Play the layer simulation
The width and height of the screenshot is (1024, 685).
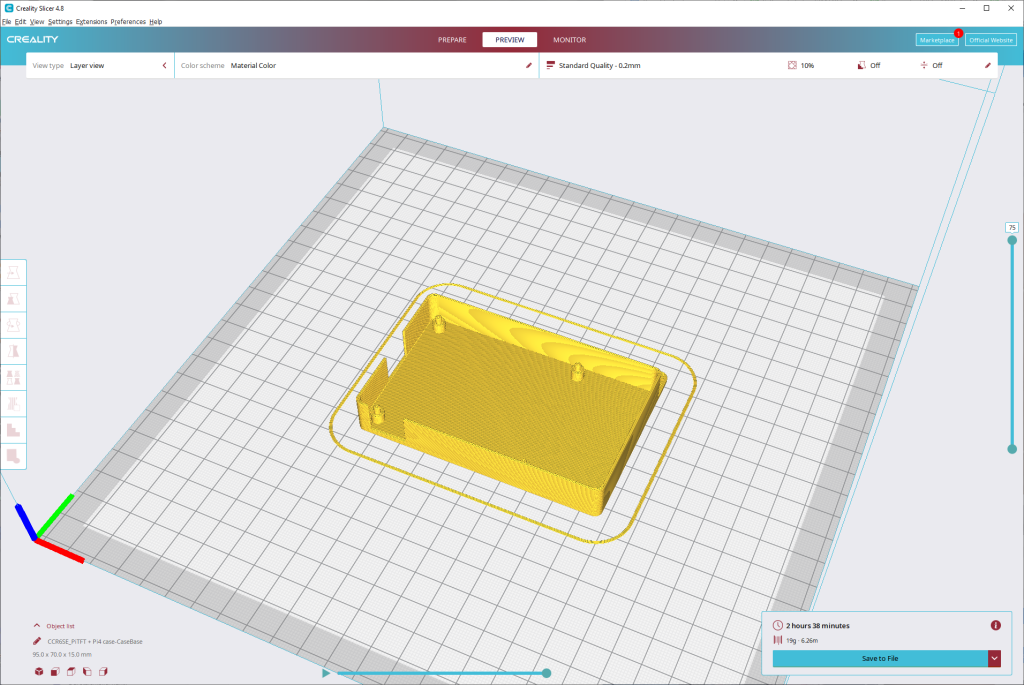coord(326,673)
